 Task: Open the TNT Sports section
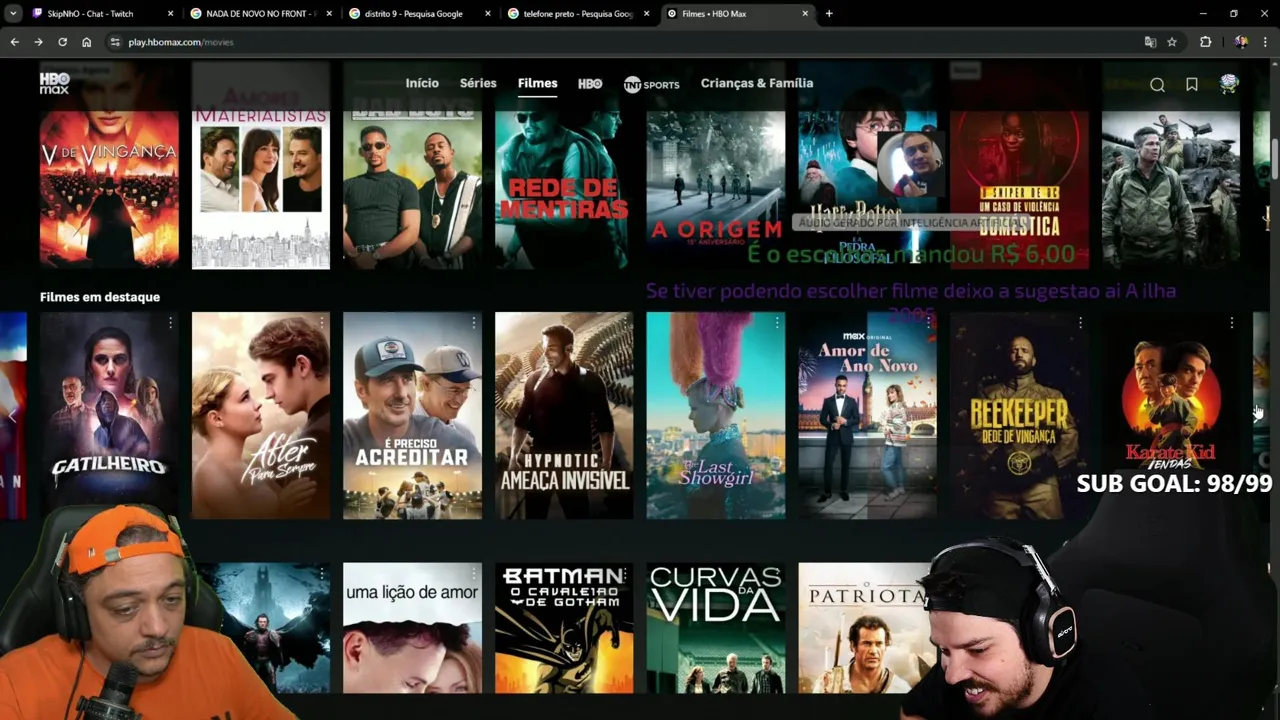pos(651,84)
